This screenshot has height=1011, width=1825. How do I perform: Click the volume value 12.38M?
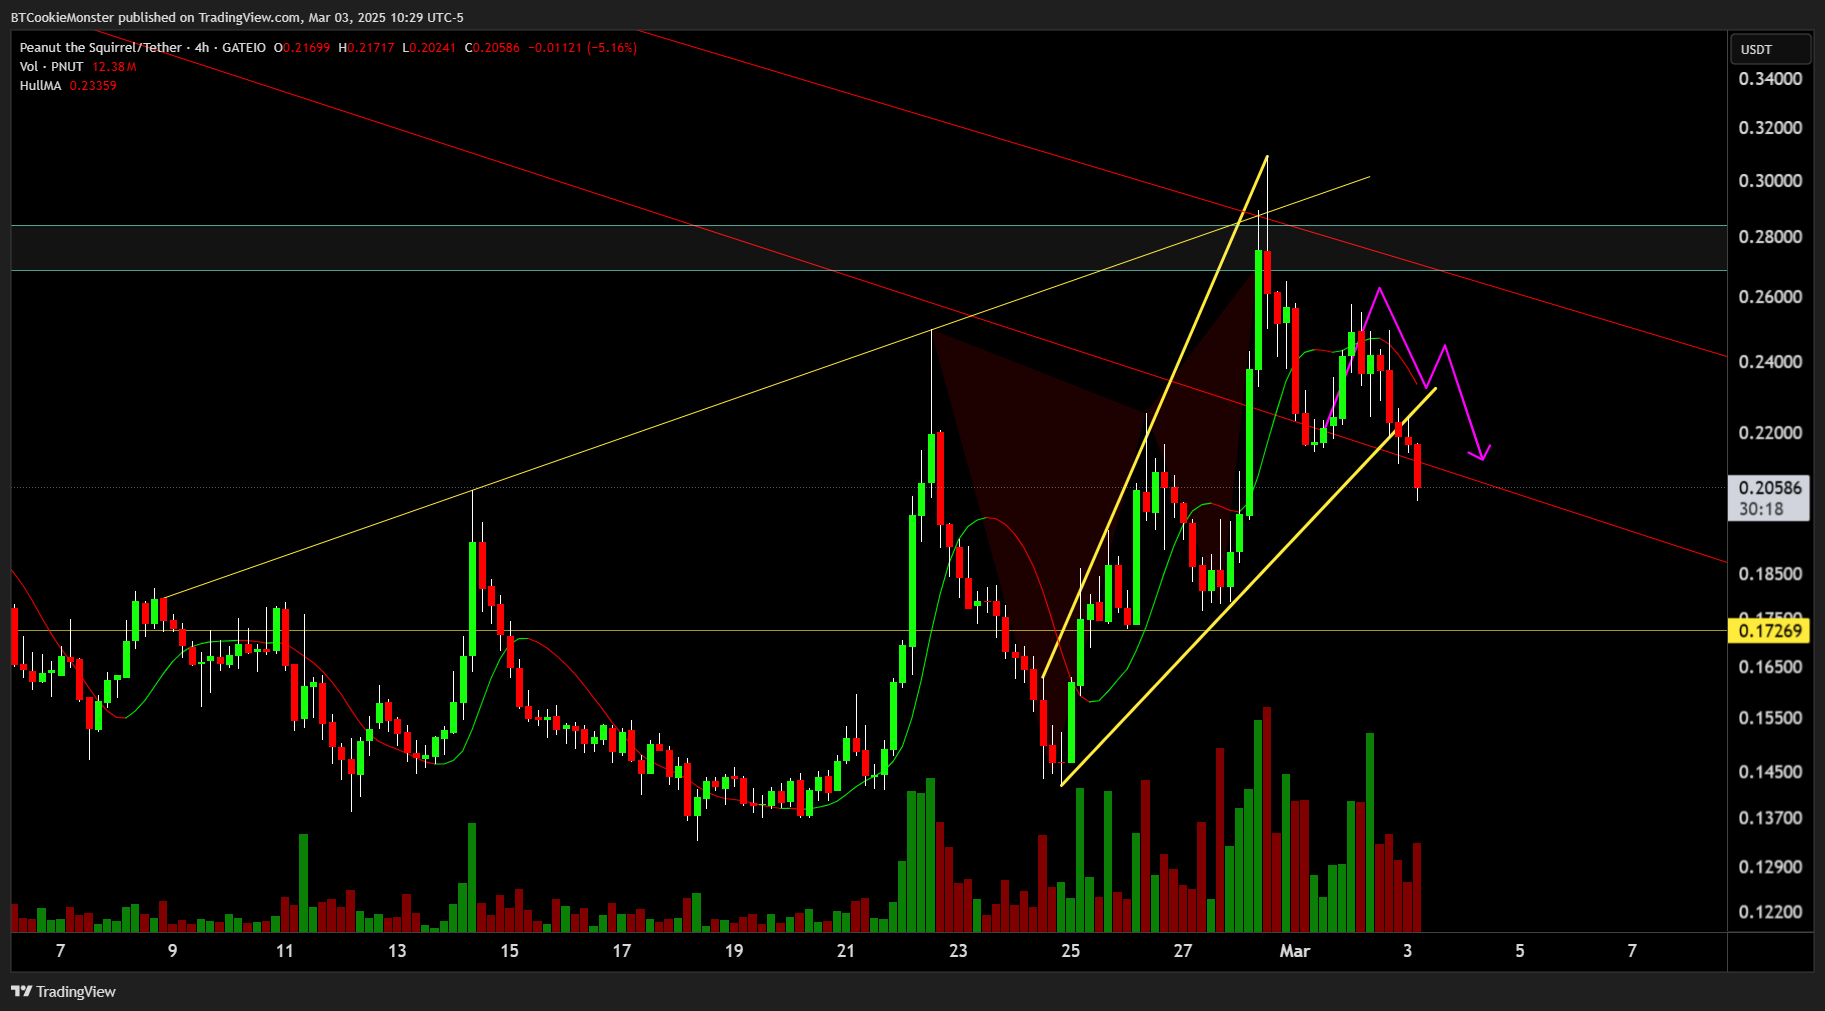[x=114, y=66]
